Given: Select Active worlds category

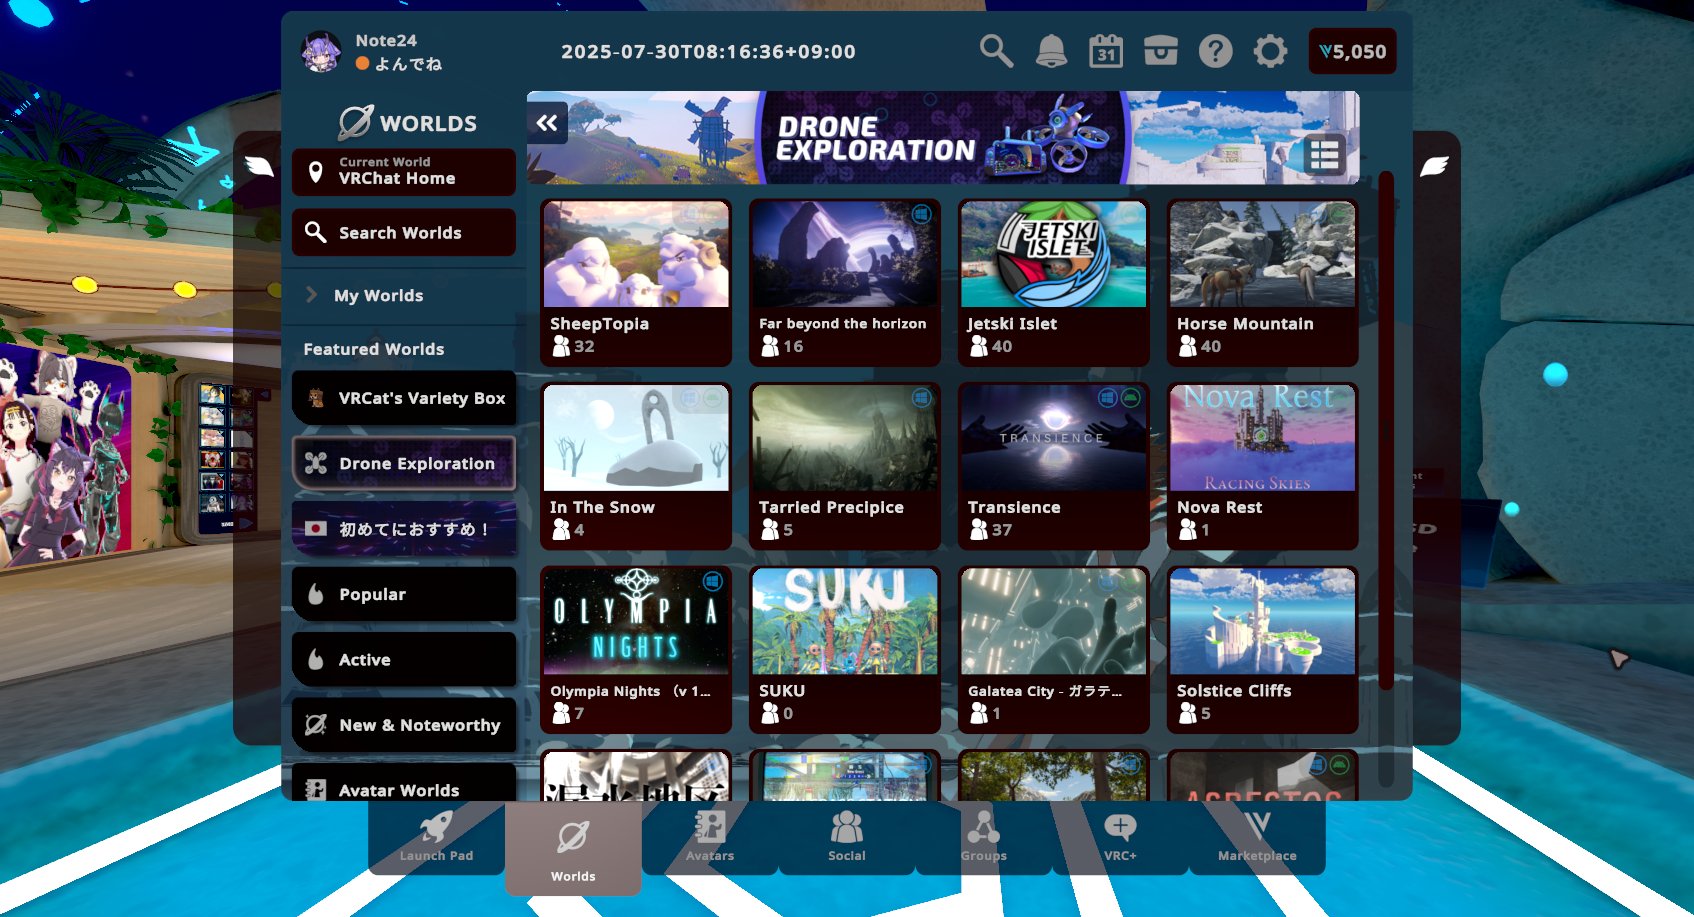Looking at the screenshot, I should [404, 660].
